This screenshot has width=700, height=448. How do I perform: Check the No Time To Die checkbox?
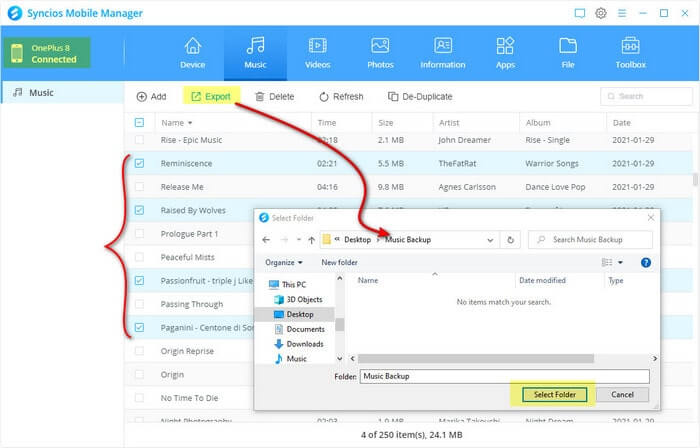tap(139, 398)
